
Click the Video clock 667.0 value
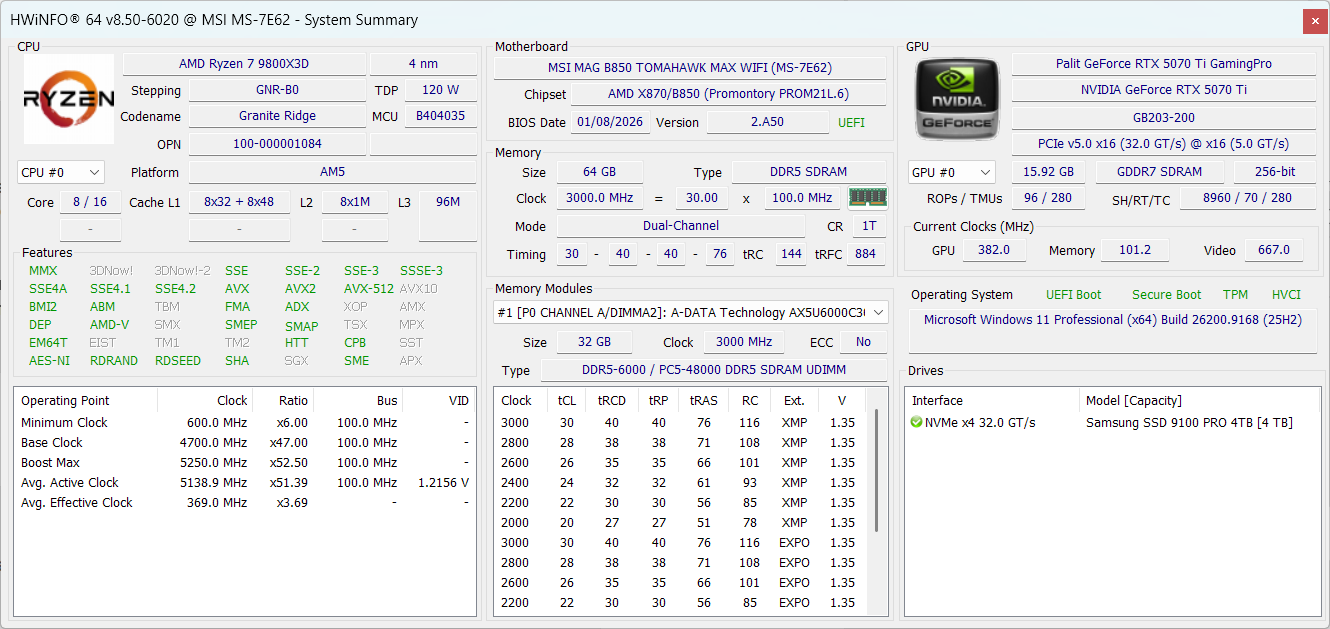[x=1273, y=250]
